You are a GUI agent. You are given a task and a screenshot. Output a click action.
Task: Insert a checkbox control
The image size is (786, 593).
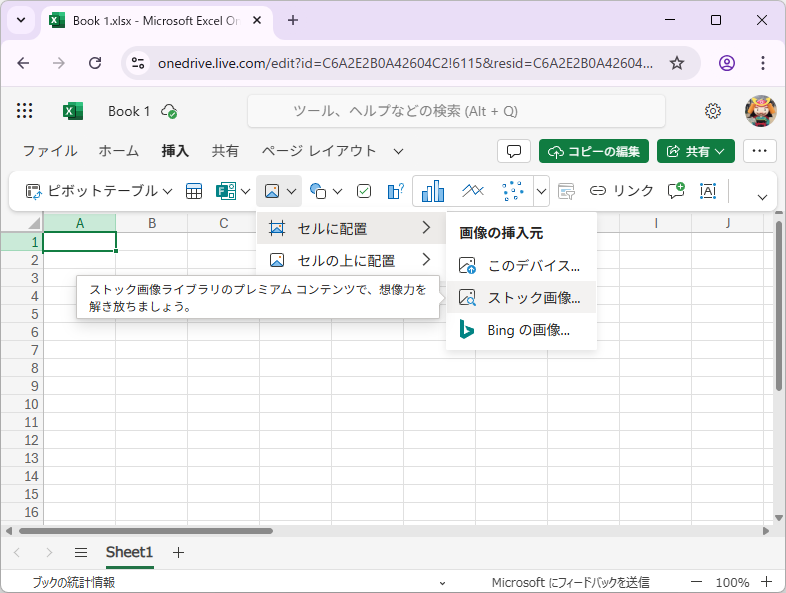(x=364, y=191)
